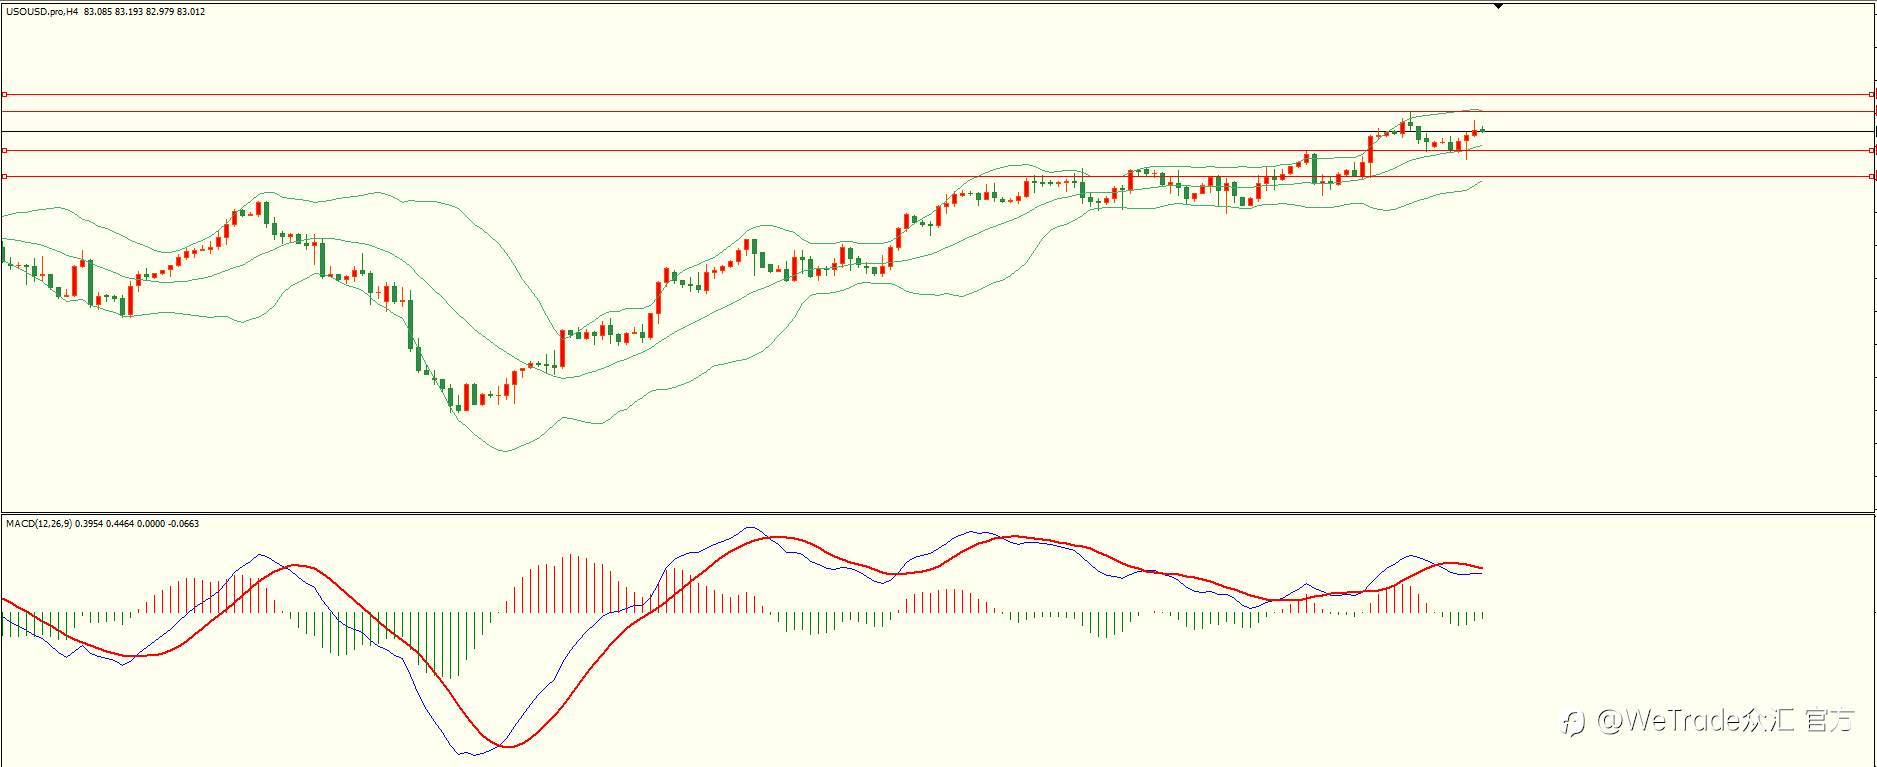Select the highest red horizontal line
Screen dimensions: 1877x767
938,94
